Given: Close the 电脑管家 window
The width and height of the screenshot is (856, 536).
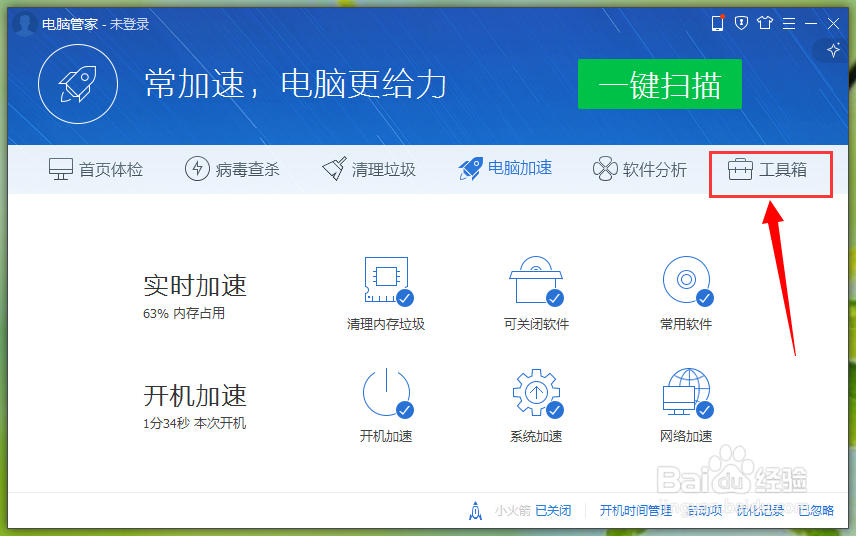Looking at the screenshot, I should point(833,23).
